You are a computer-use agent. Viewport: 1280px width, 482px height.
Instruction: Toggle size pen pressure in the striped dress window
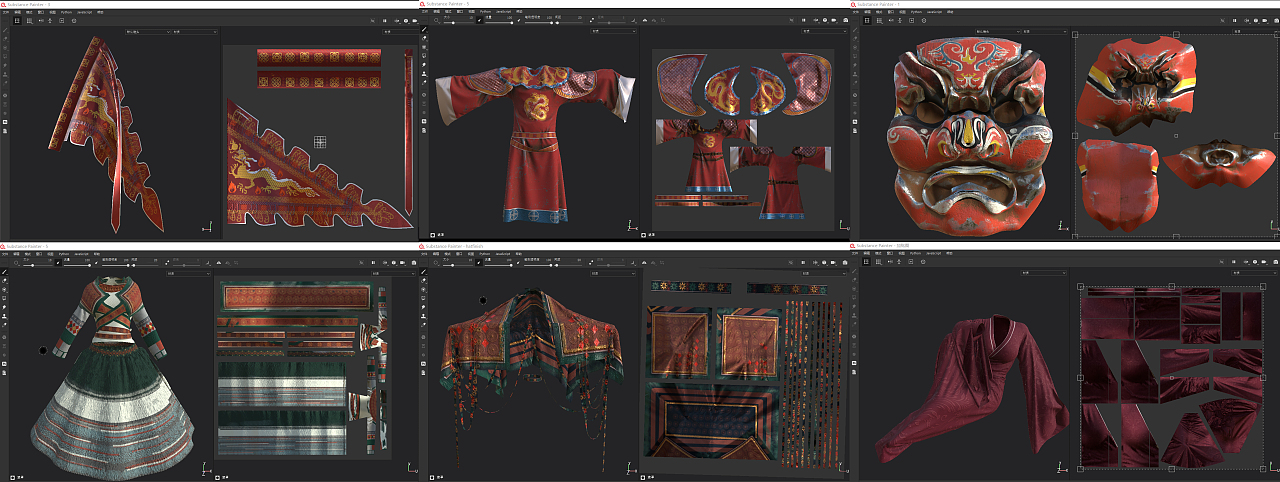[x=58, y=263]
